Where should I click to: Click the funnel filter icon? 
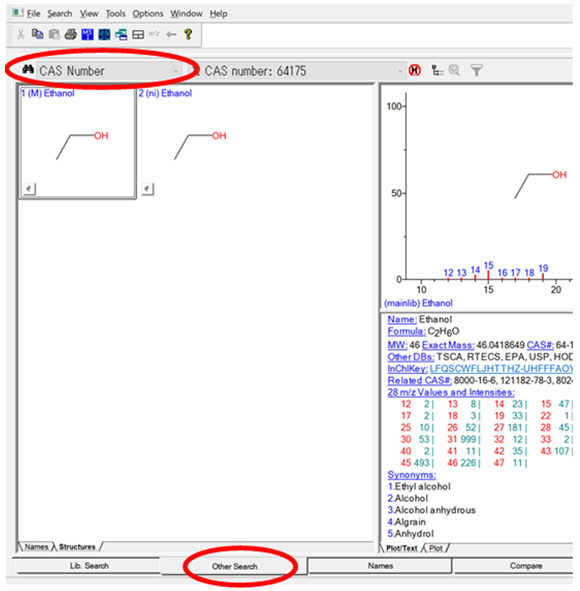(x=476, y=70)
